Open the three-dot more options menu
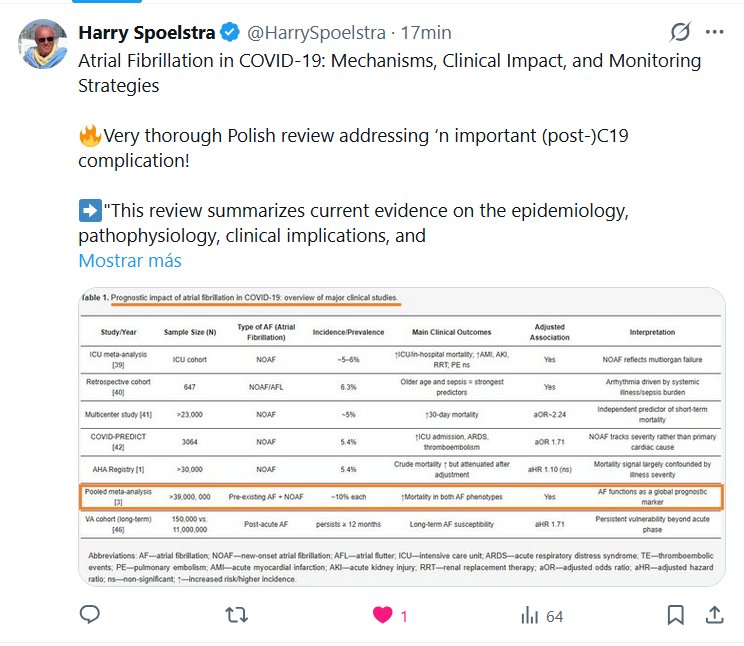 [x=714, y=32]
